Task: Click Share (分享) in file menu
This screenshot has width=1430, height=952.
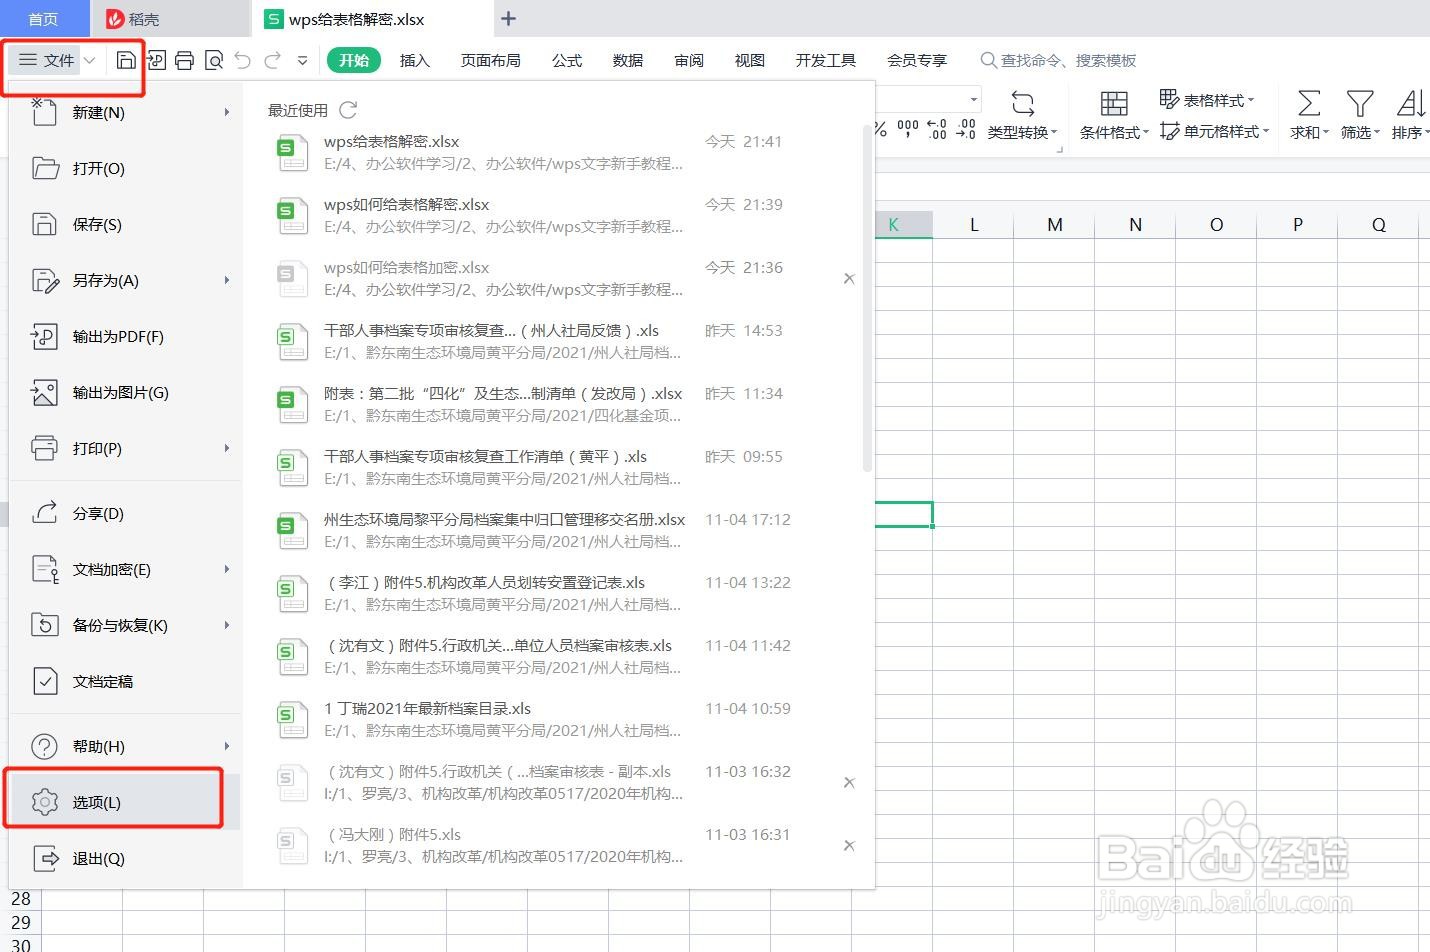Action: (126, 513)
